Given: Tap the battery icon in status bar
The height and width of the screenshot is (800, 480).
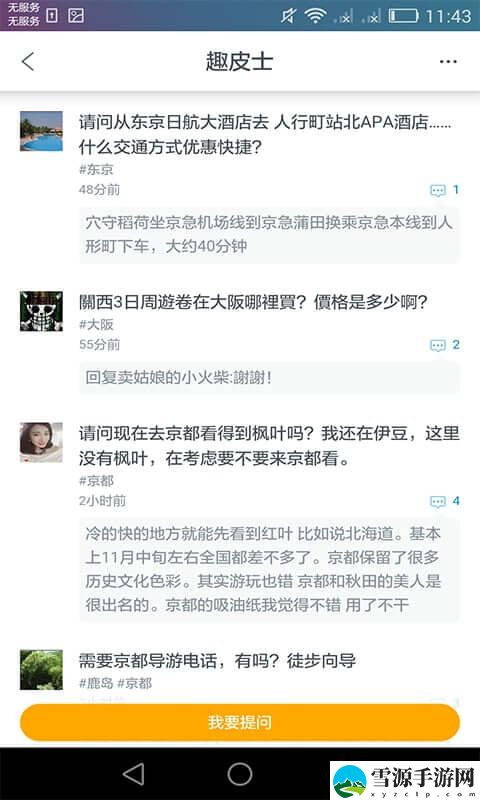Looking at the screenshot, I should tap(403, 16).
